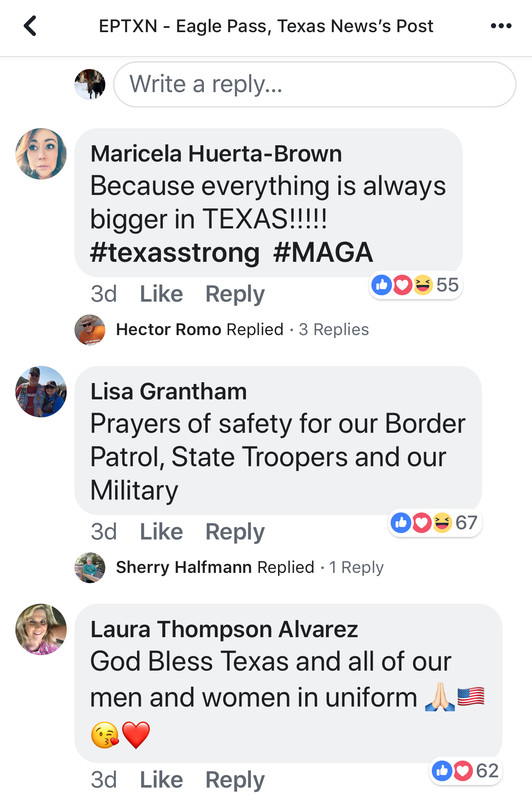This screenshot has height=800, width=532.
Task: Like Laura Thompson Alvarez's comment
Action: pos(161,780)
